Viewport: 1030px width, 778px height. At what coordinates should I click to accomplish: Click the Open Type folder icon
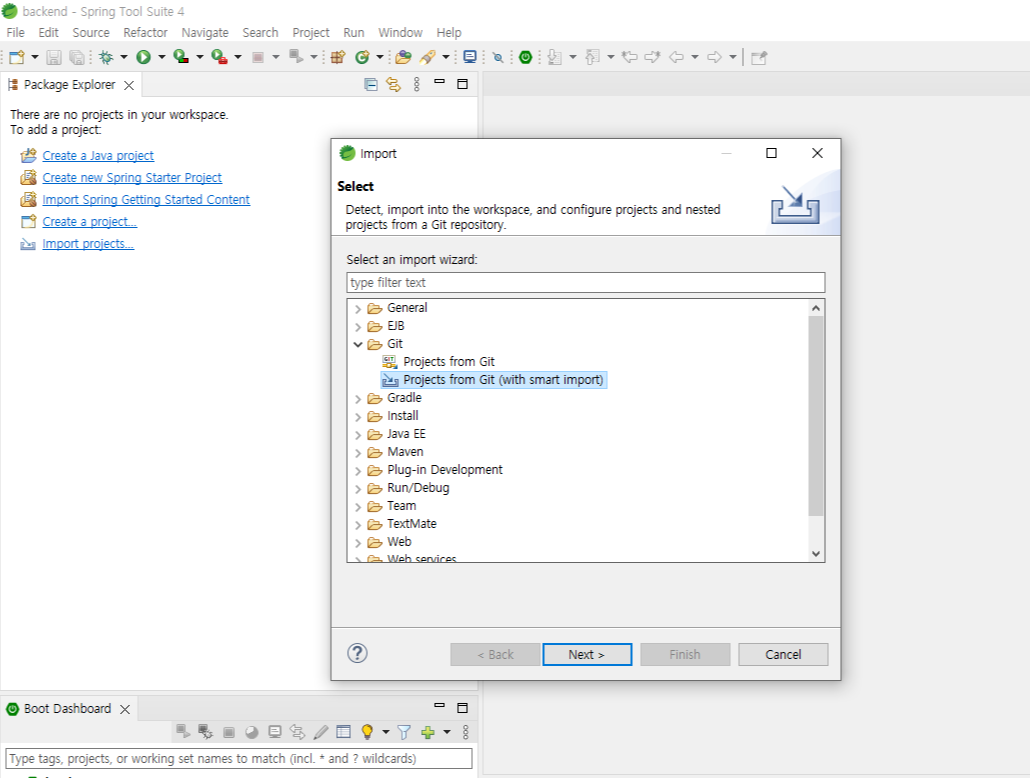(x=403, y=57)
